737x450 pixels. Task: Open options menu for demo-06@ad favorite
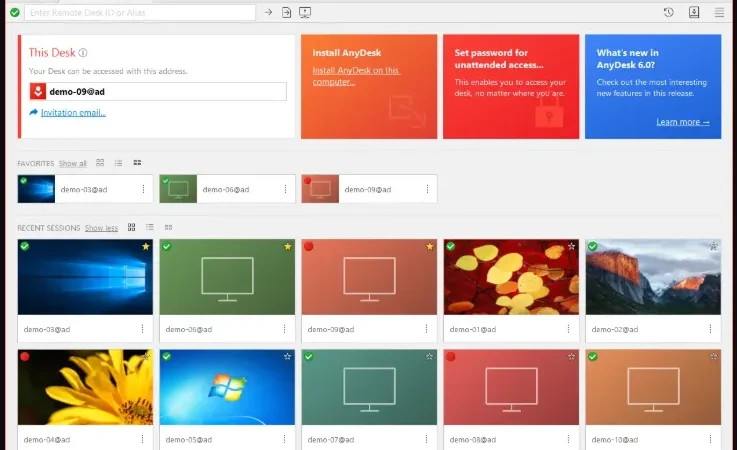(x=285, y=189)
